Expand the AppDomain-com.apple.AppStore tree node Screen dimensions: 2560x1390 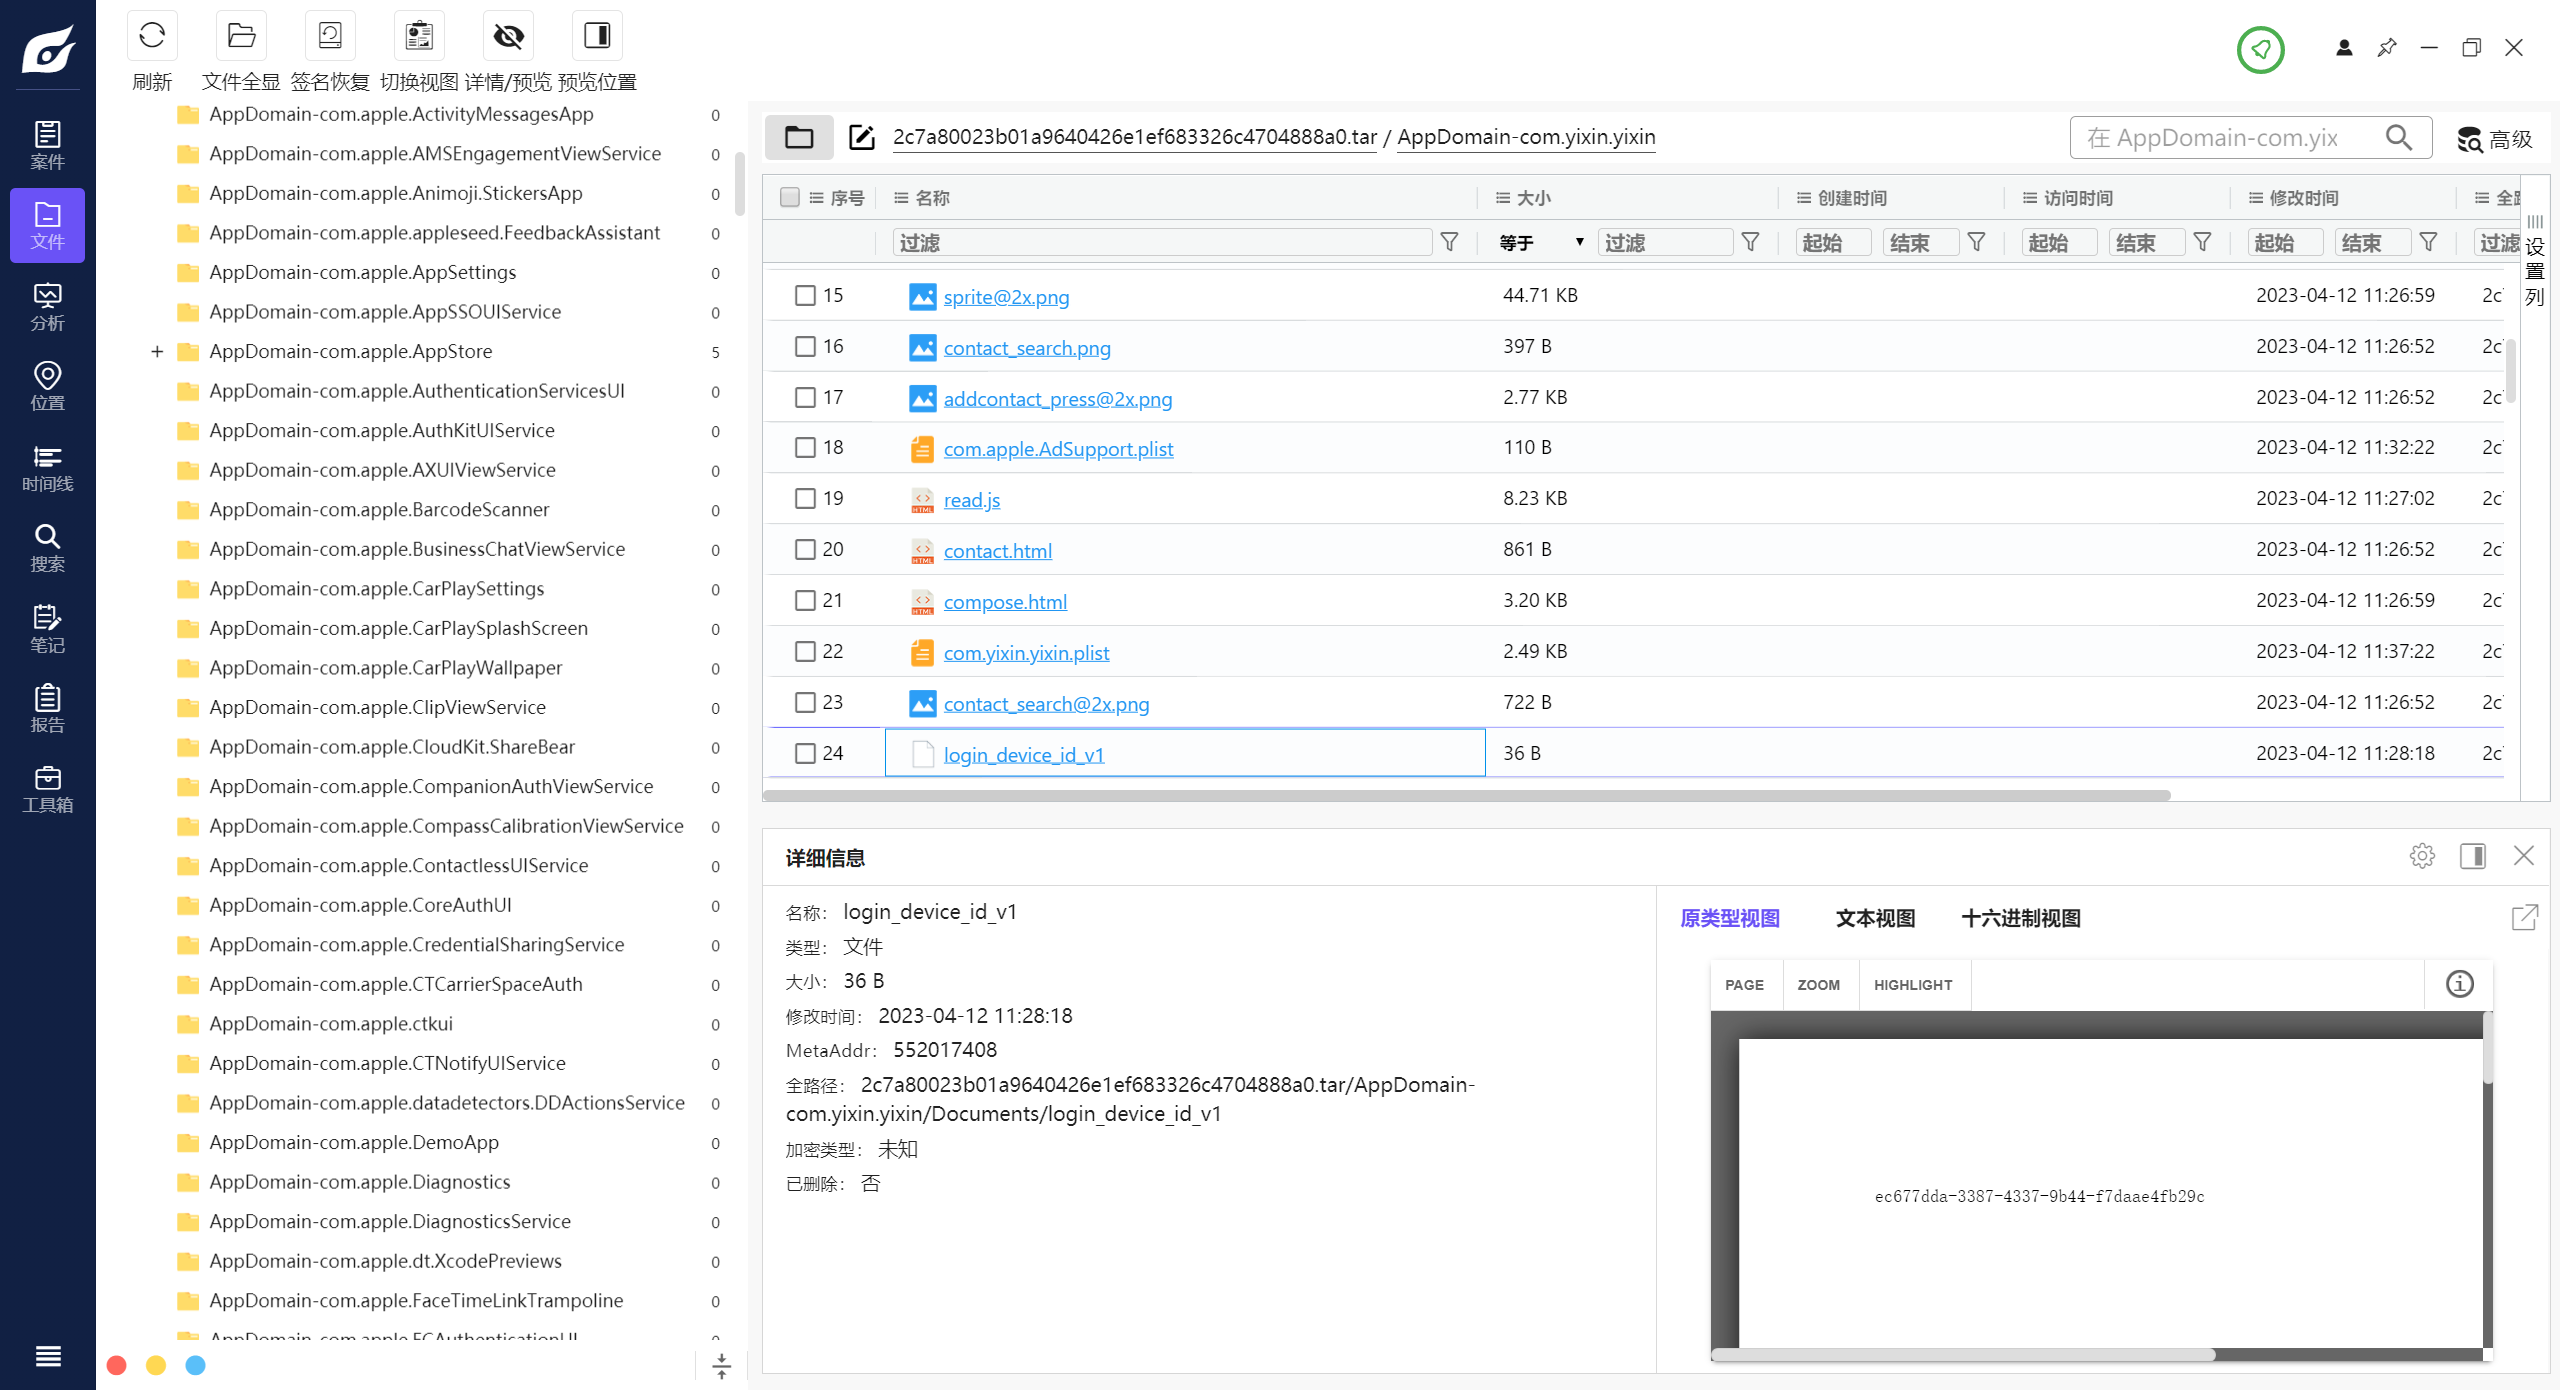(157, 352)
